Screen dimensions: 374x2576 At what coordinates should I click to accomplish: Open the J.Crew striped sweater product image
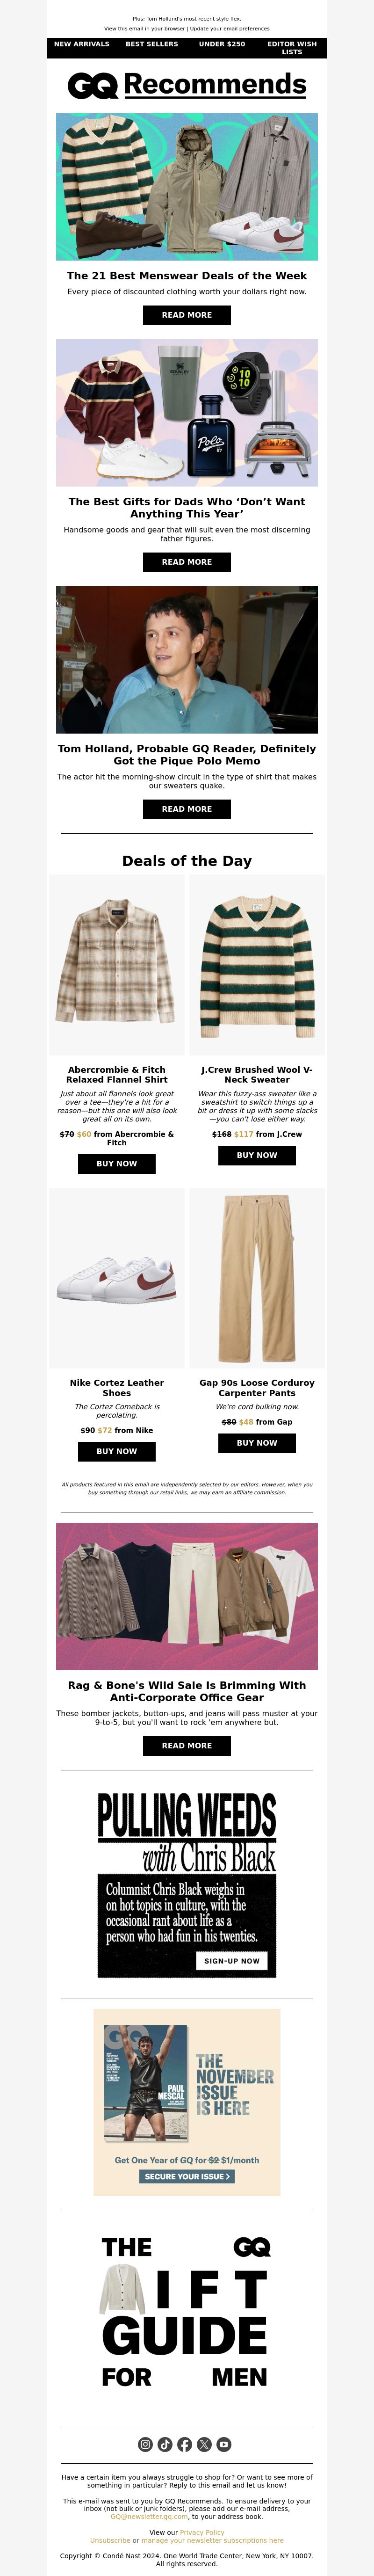click(x=257, y=965)
